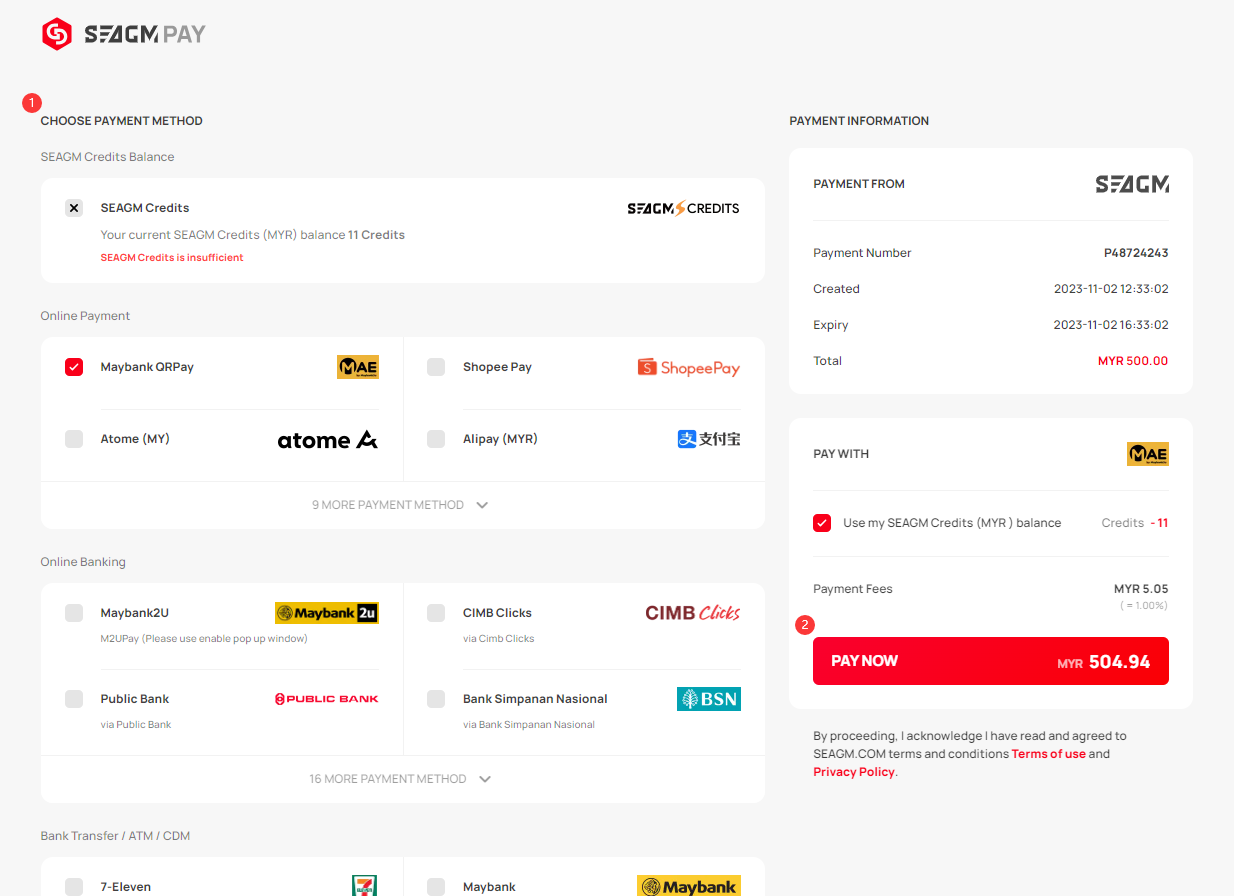The height and width of the screenshot is (896, 1234).
Task: Click the CIMB Clicks logo
Action: (x=693, y=613)
